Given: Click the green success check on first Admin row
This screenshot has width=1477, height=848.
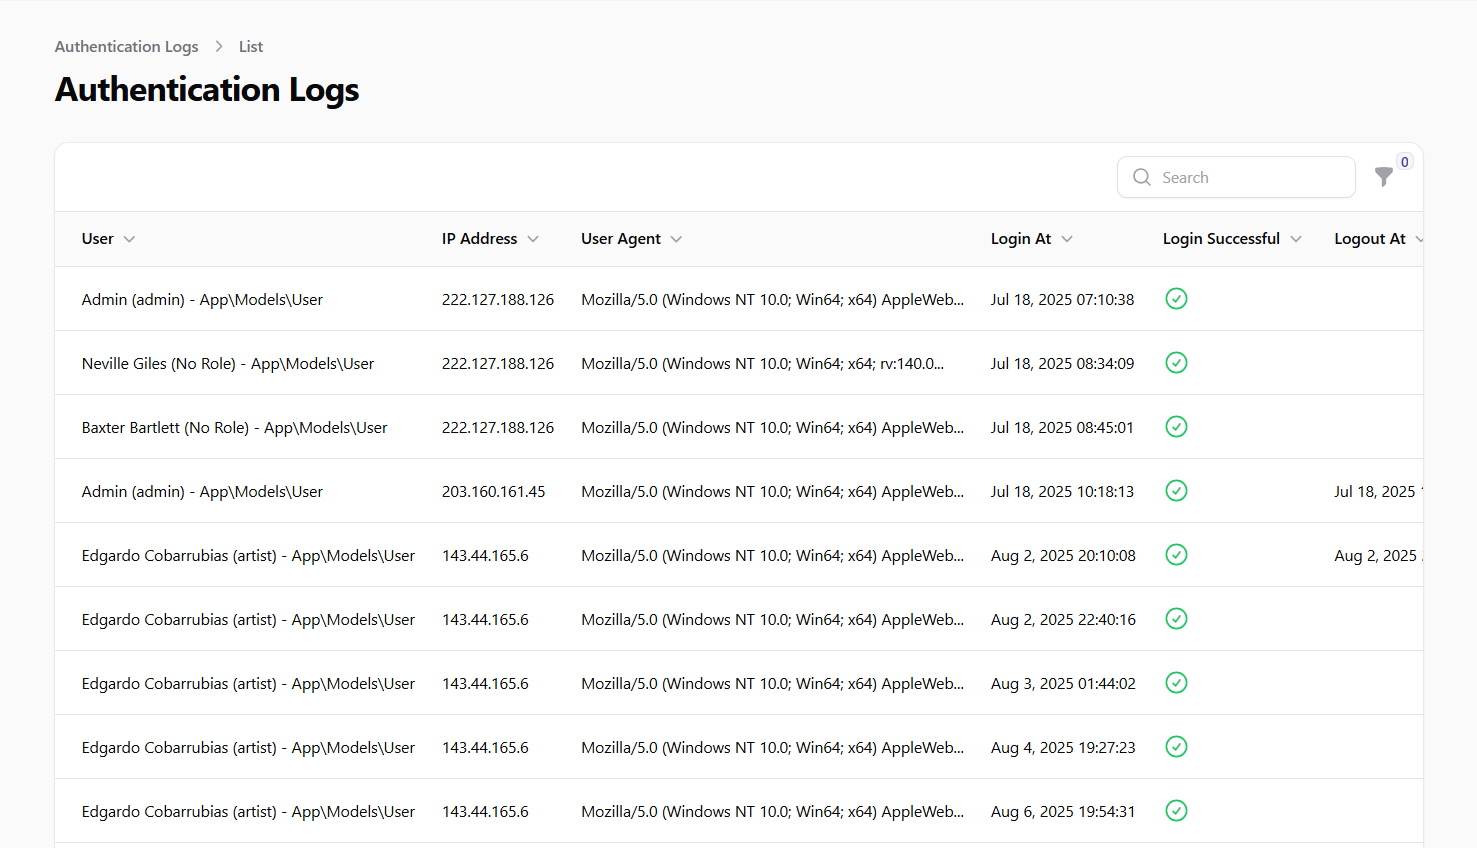Looking at the screenshot, I should coord(1176,298).
